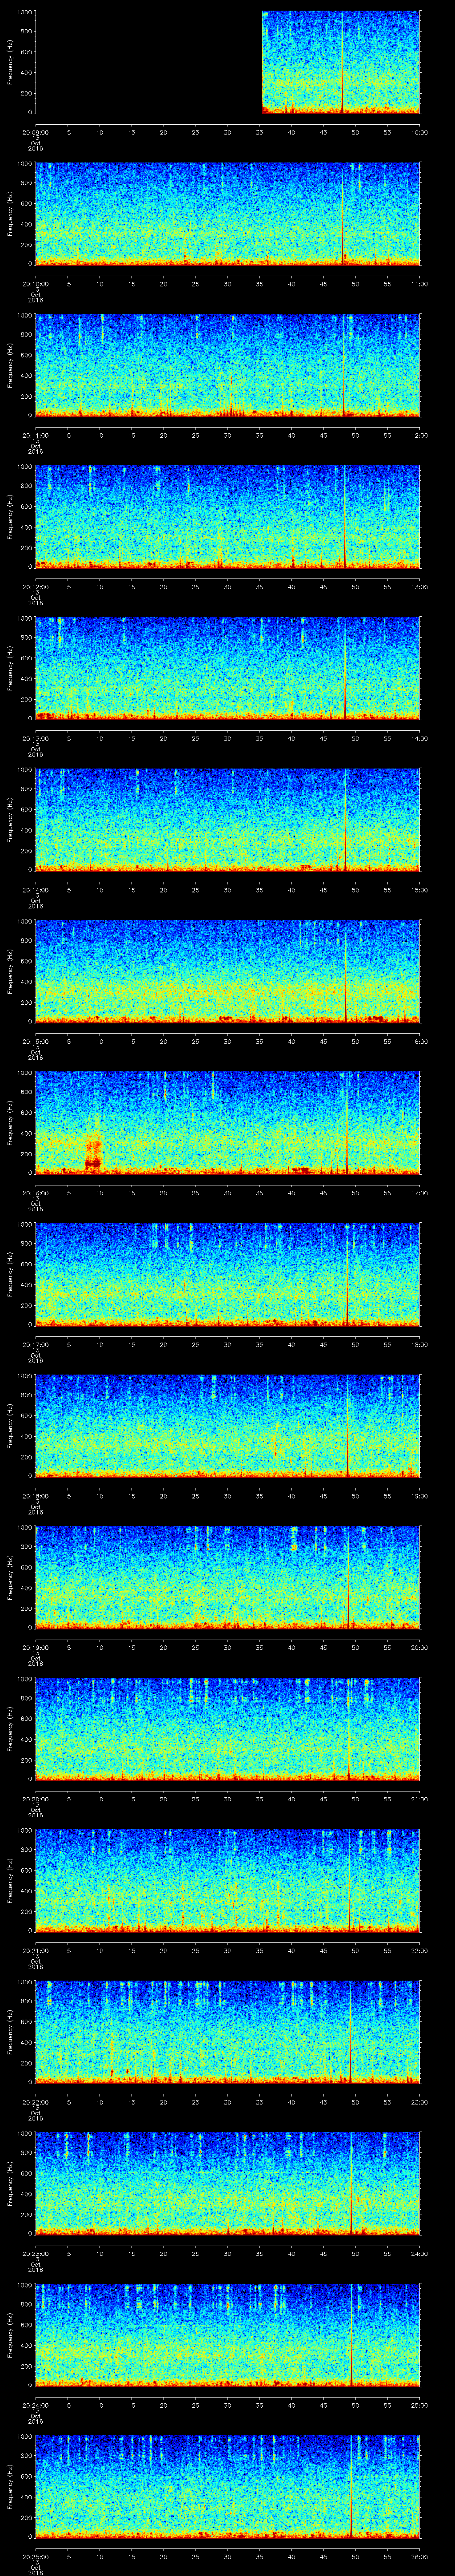Viewport: 455px width, 2576px height.
Task: Click the red vertical spike in the 20:09:00 spectrogram
Action: pyautogui.click(x=342, y=62)
